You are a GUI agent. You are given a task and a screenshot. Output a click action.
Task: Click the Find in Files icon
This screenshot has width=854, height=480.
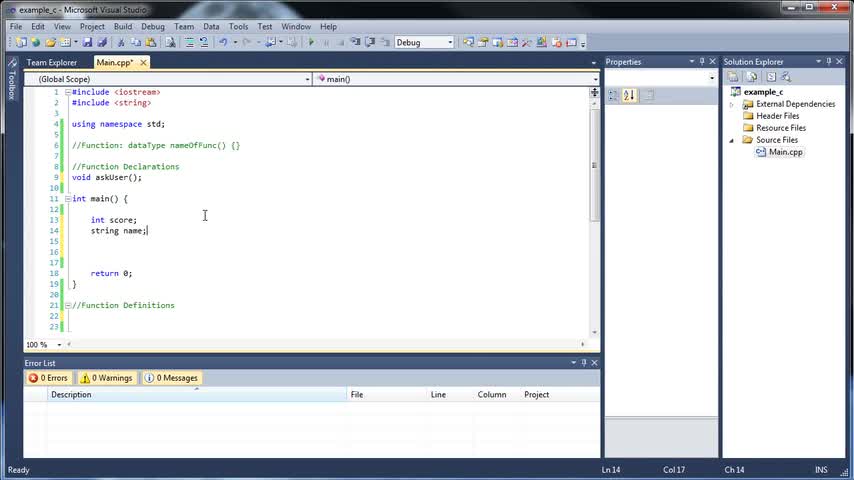[x=170, y=42]
